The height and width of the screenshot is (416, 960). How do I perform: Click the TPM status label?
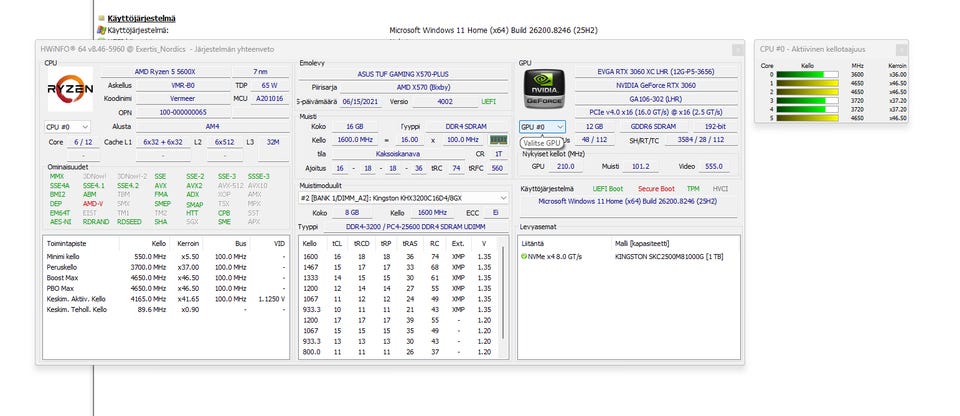[x=693, y=189]
